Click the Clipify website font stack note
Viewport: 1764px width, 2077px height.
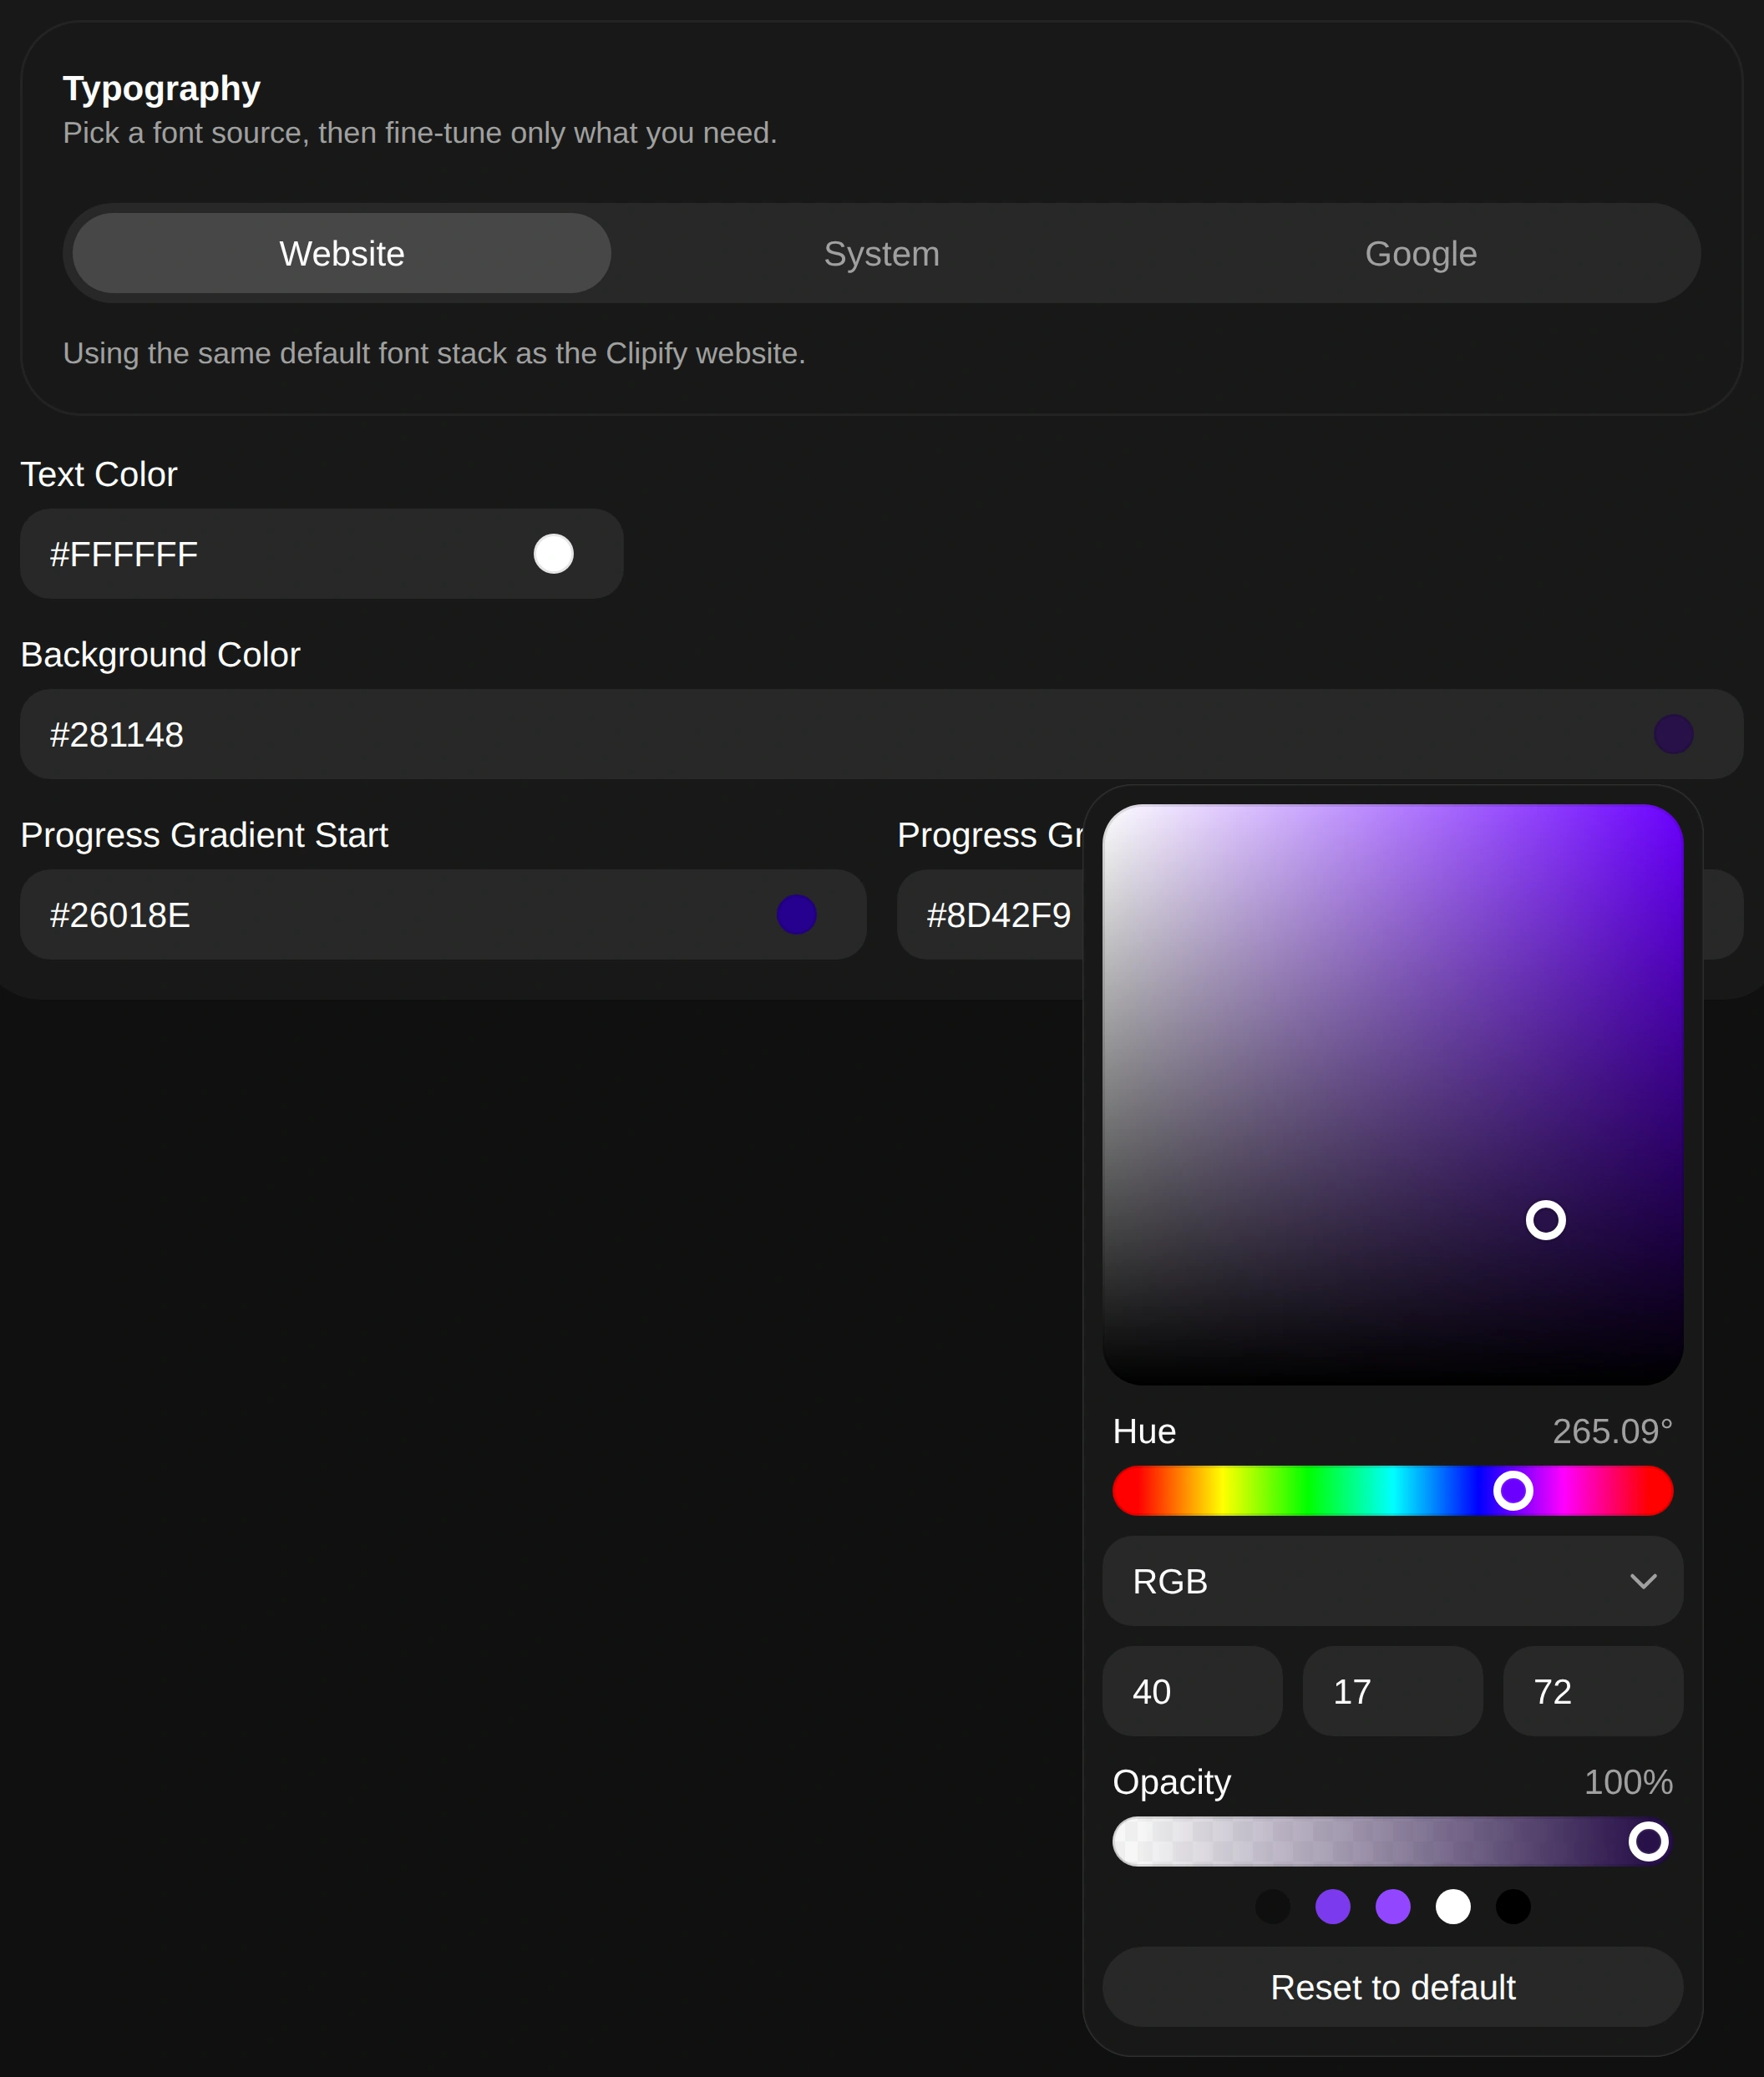tap(434, 353)
